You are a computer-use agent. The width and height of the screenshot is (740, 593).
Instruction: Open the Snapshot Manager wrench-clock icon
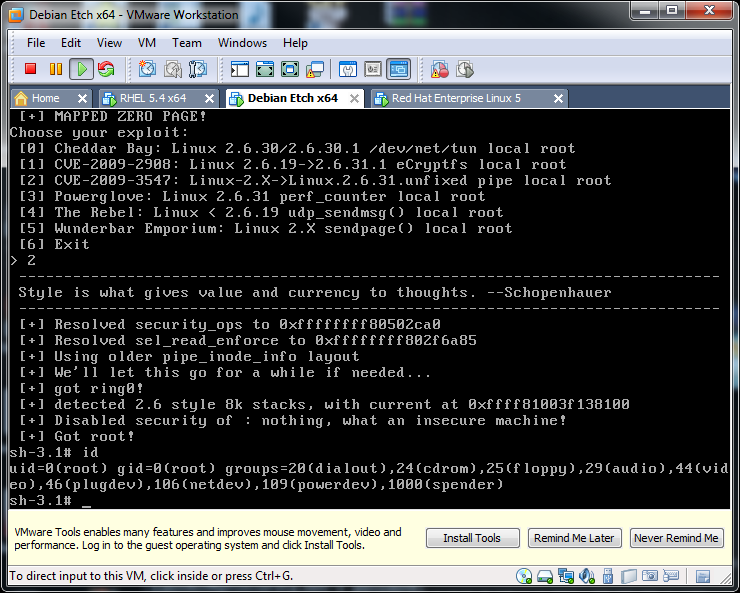coord(198,69)
